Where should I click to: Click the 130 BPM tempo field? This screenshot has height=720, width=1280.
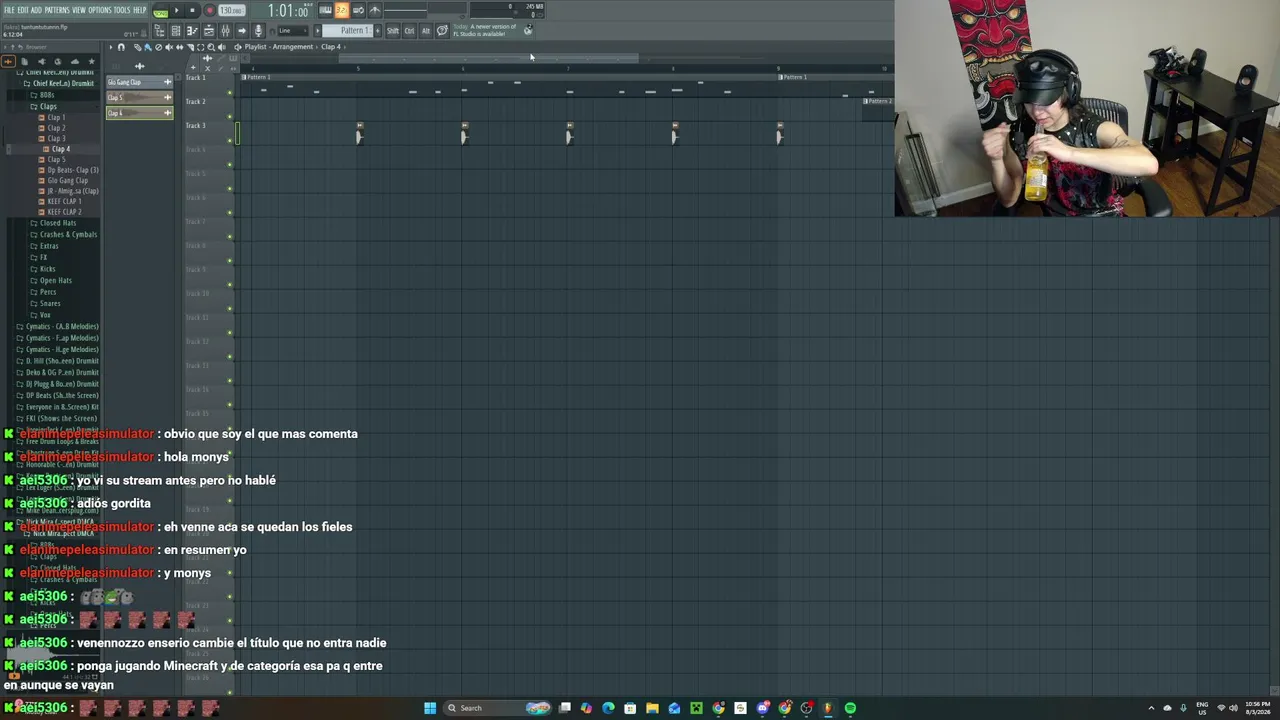pos(231,11)
